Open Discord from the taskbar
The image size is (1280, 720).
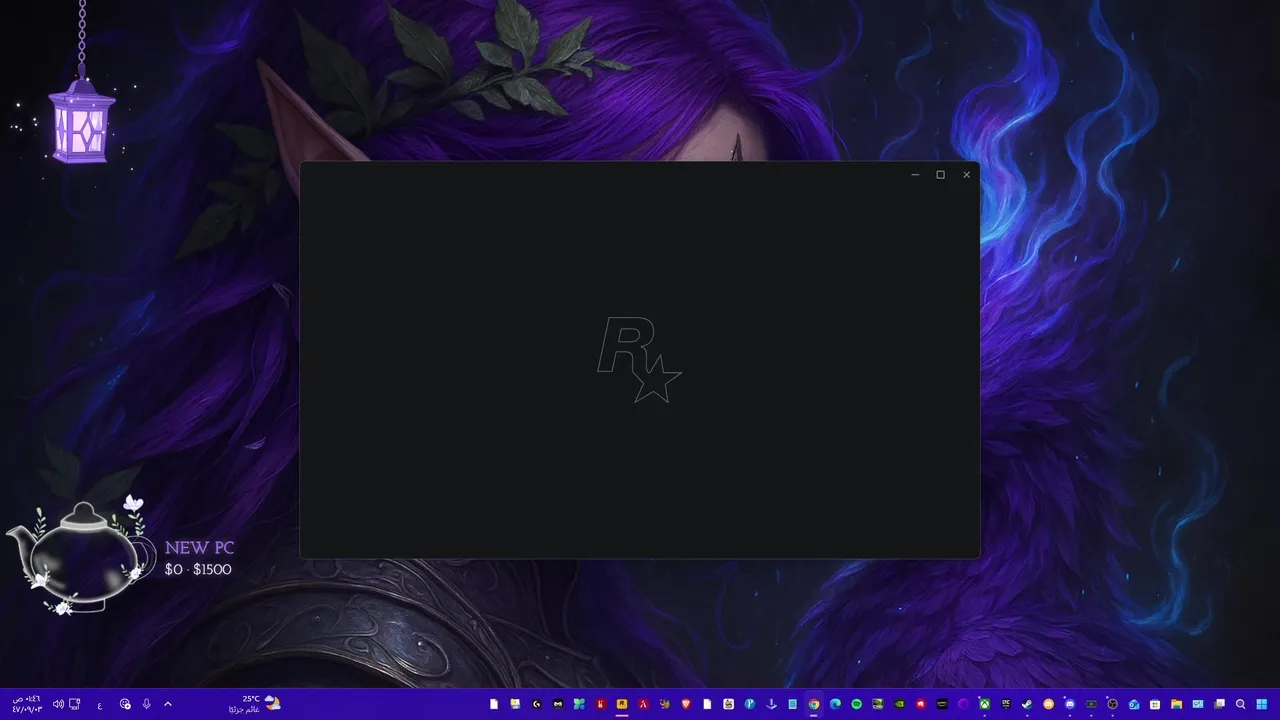click(1070, 704)
